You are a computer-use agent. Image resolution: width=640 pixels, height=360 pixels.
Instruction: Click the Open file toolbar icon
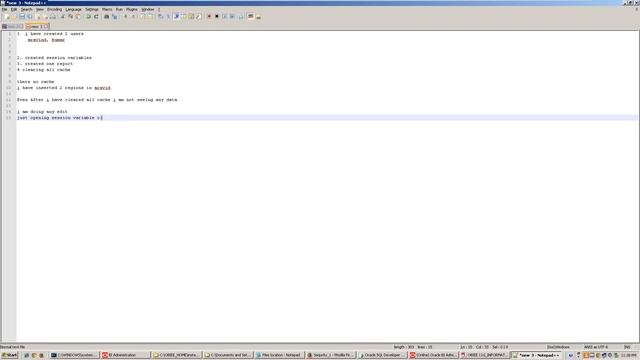pyautogui.click(x=14, y=16)
